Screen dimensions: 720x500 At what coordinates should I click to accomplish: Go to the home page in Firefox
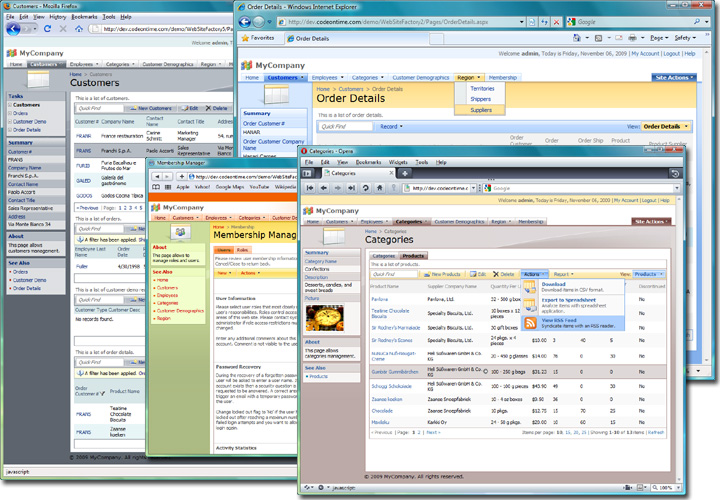[x=79, y=29]
